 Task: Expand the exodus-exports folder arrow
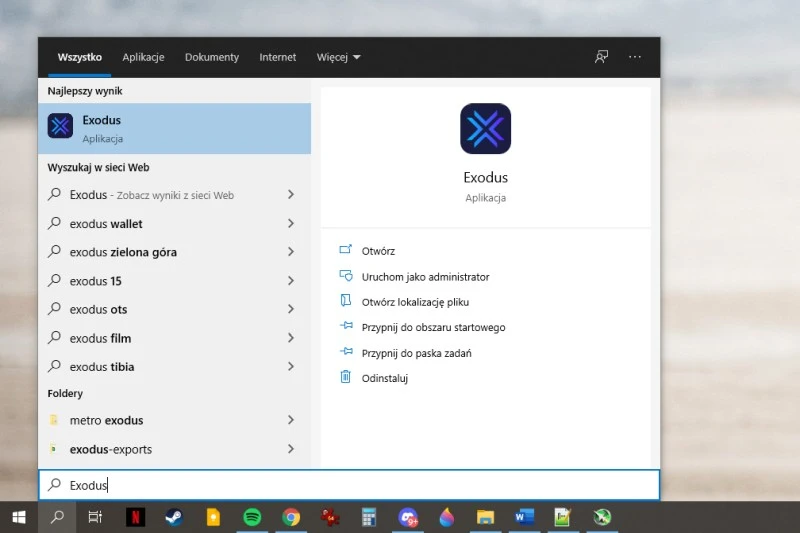tap(291, 449)
